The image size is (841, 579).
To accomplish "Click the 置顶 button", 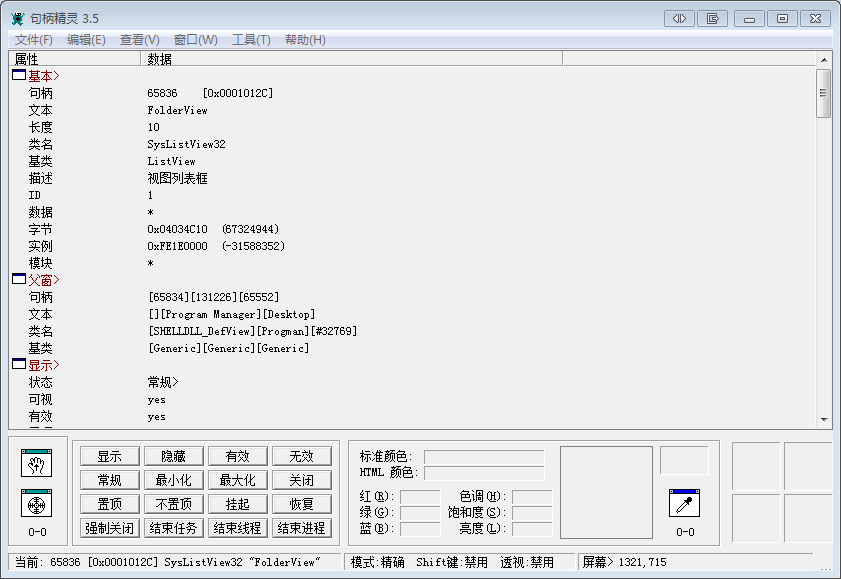I will pyautogui.click(x=110, y=504).
